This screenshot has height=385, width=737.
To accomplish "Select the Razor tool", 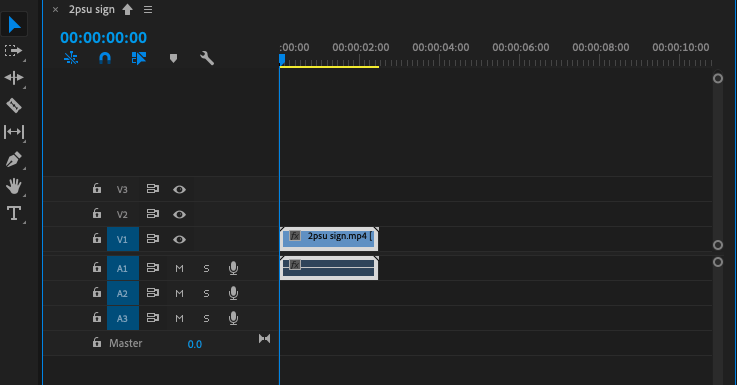I will [x=14, y=105].
